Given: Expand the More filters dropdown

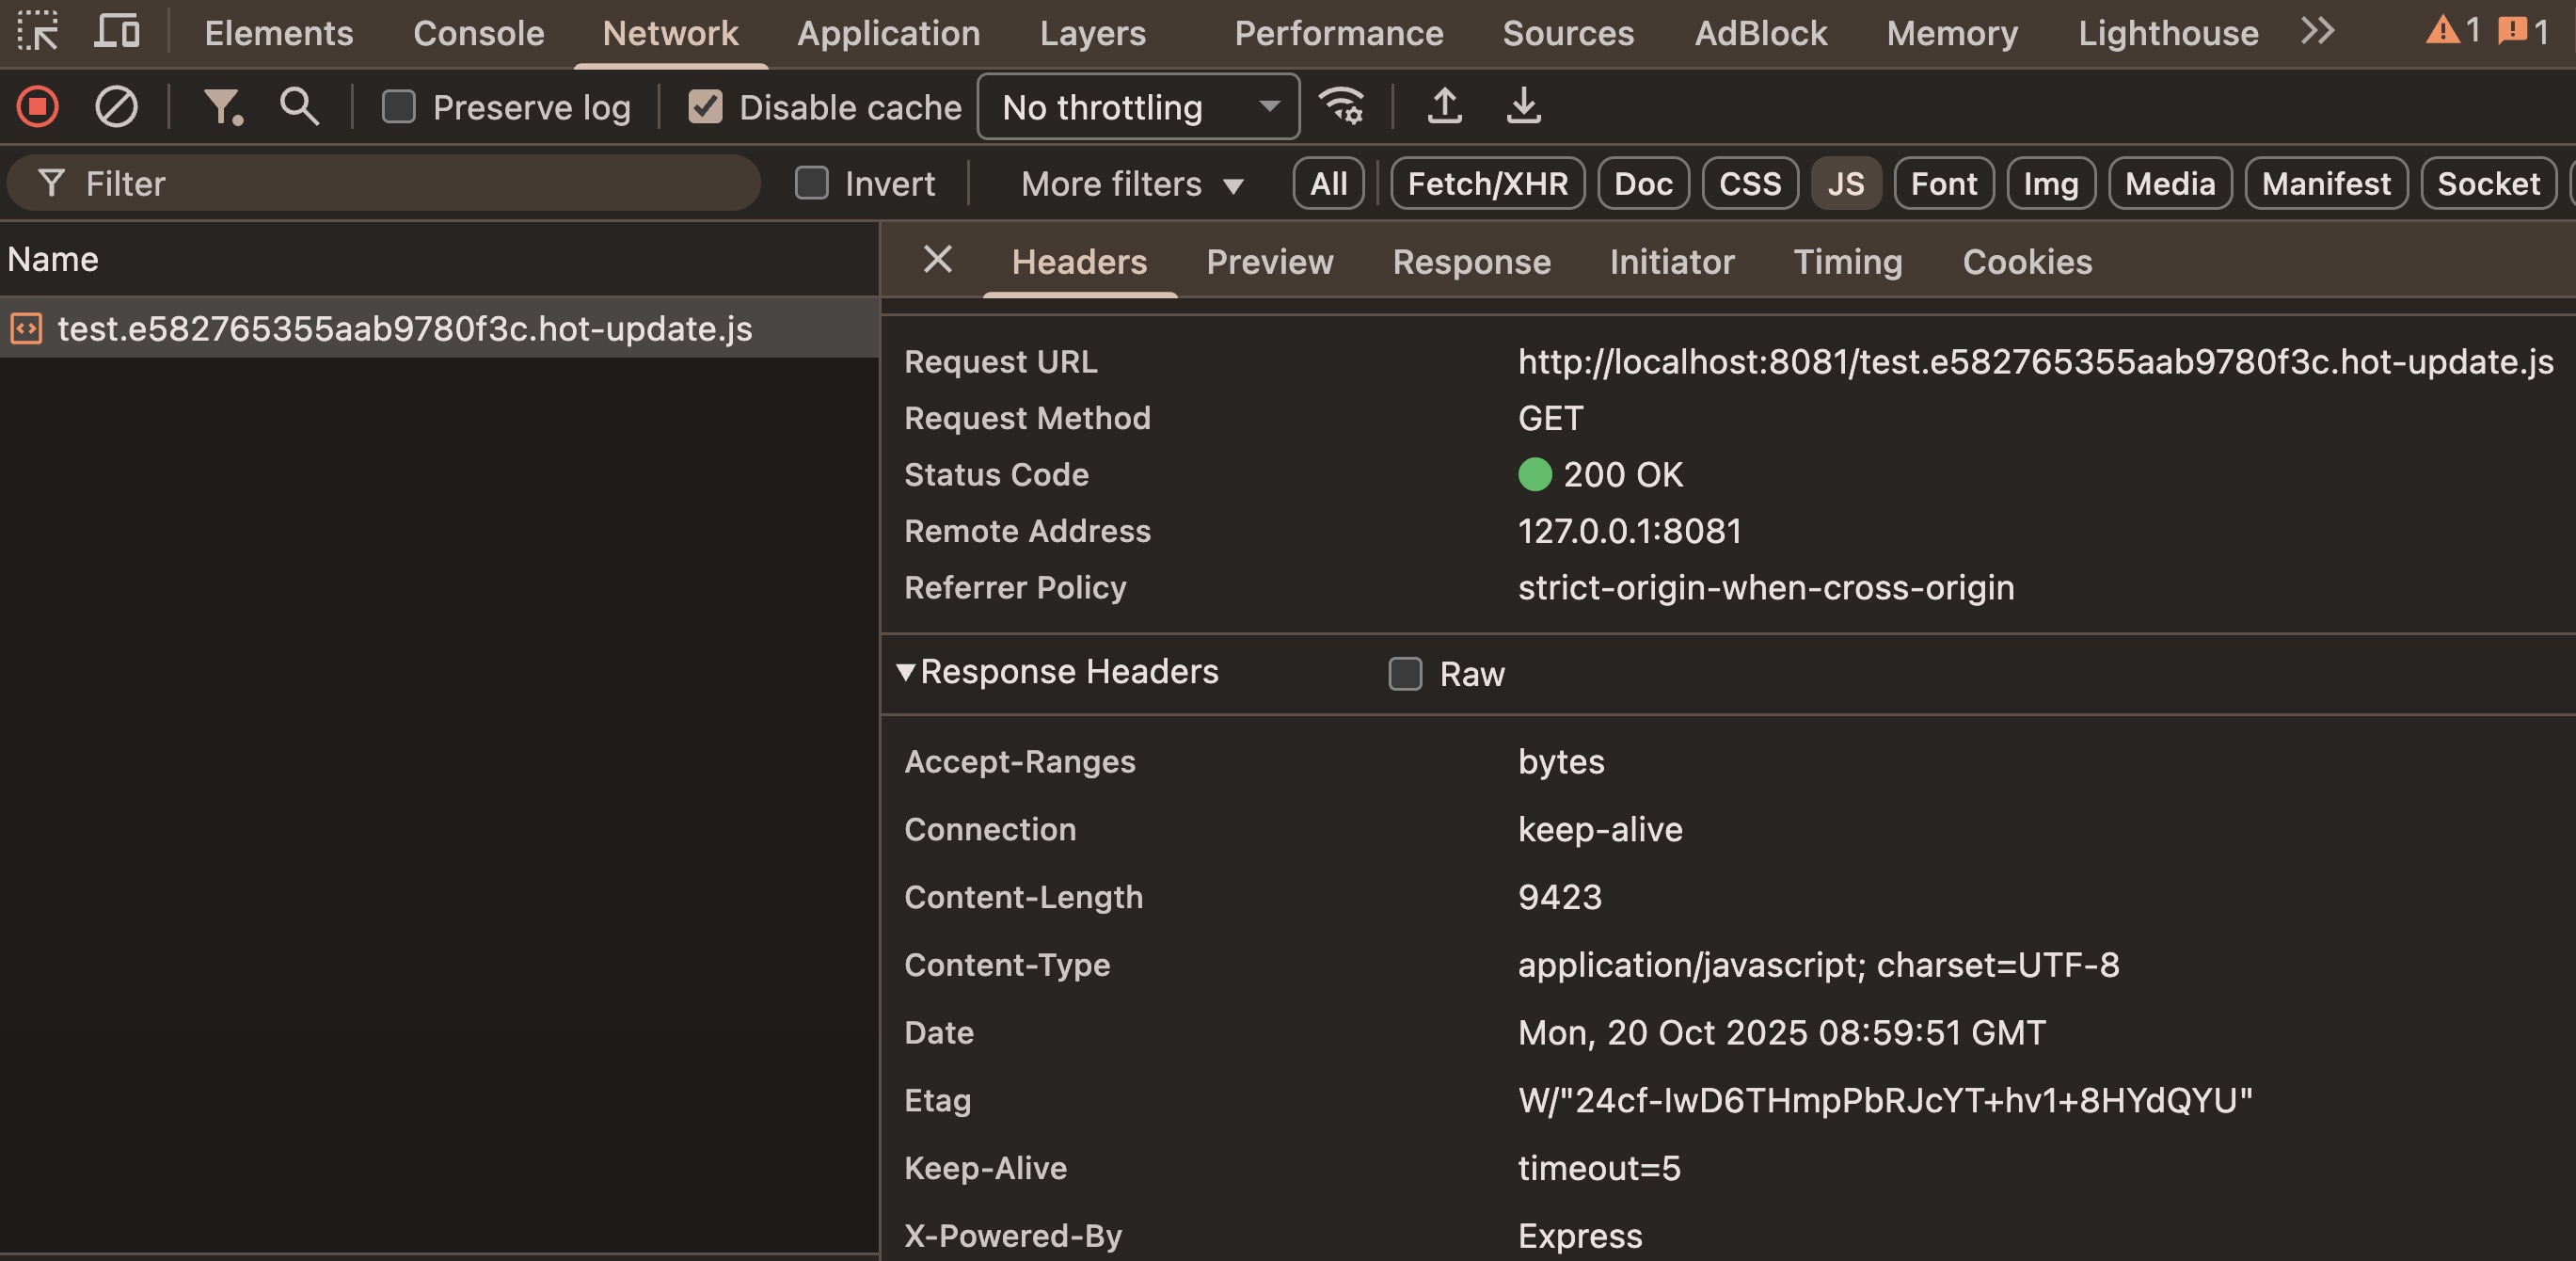Looking at the screenshot, I should [1131, 184].
